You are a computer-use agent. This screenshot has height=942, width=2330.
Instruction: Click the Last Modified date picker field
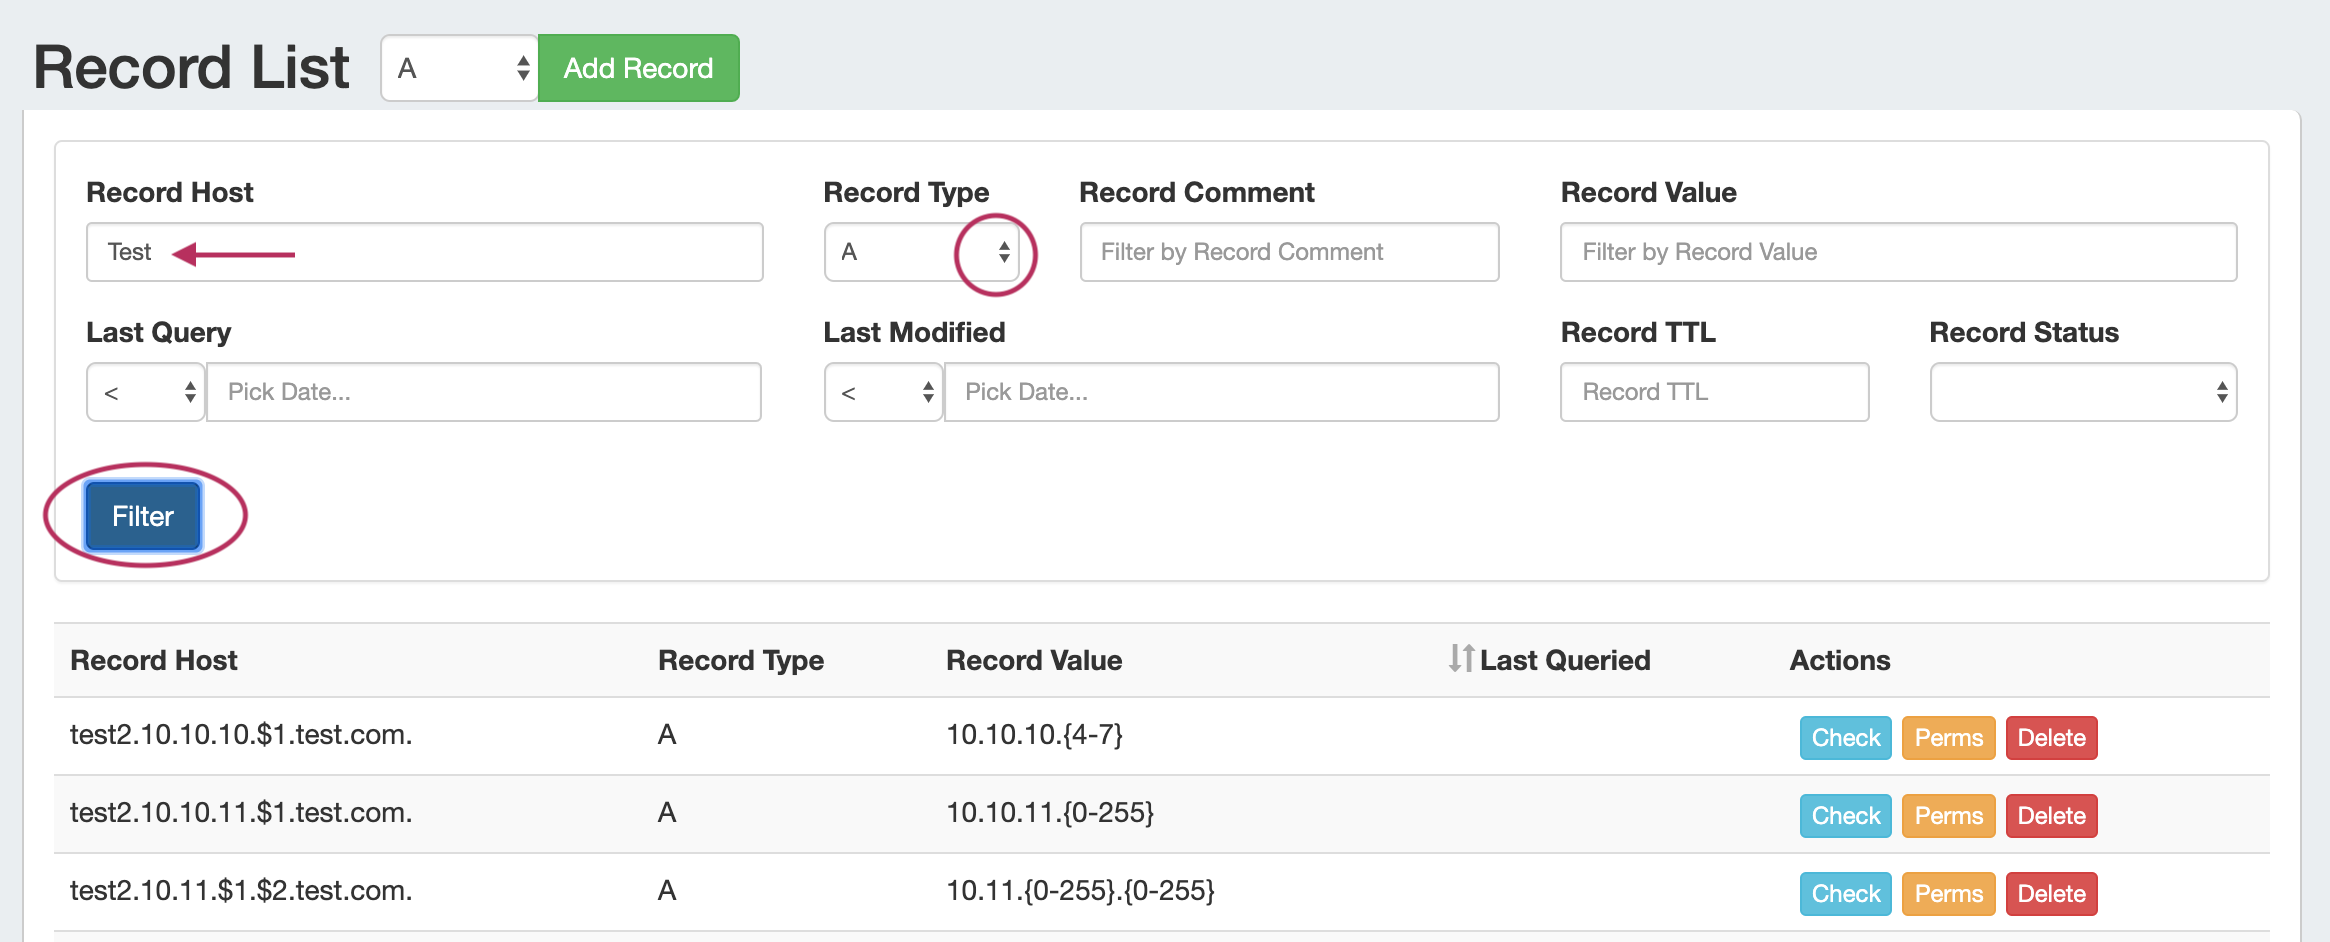click(x=1220, y=392)
